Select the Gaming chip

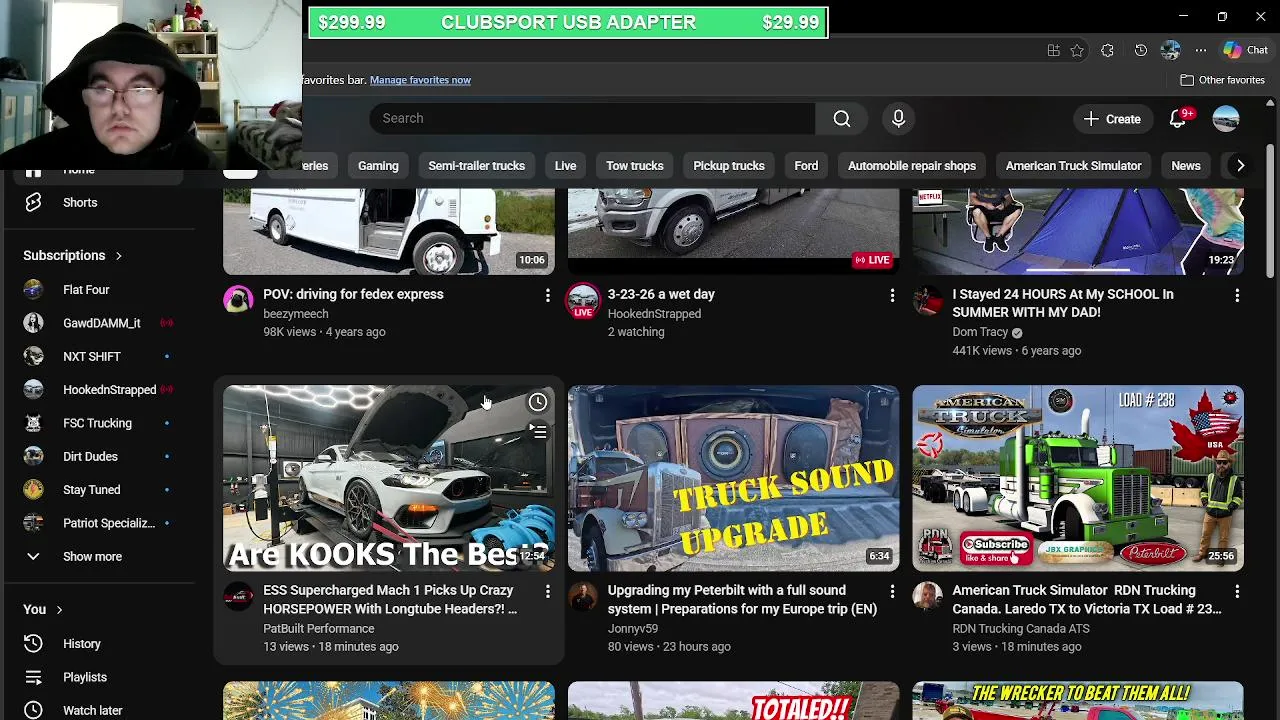pyautogui.click(x=378, y=166)
